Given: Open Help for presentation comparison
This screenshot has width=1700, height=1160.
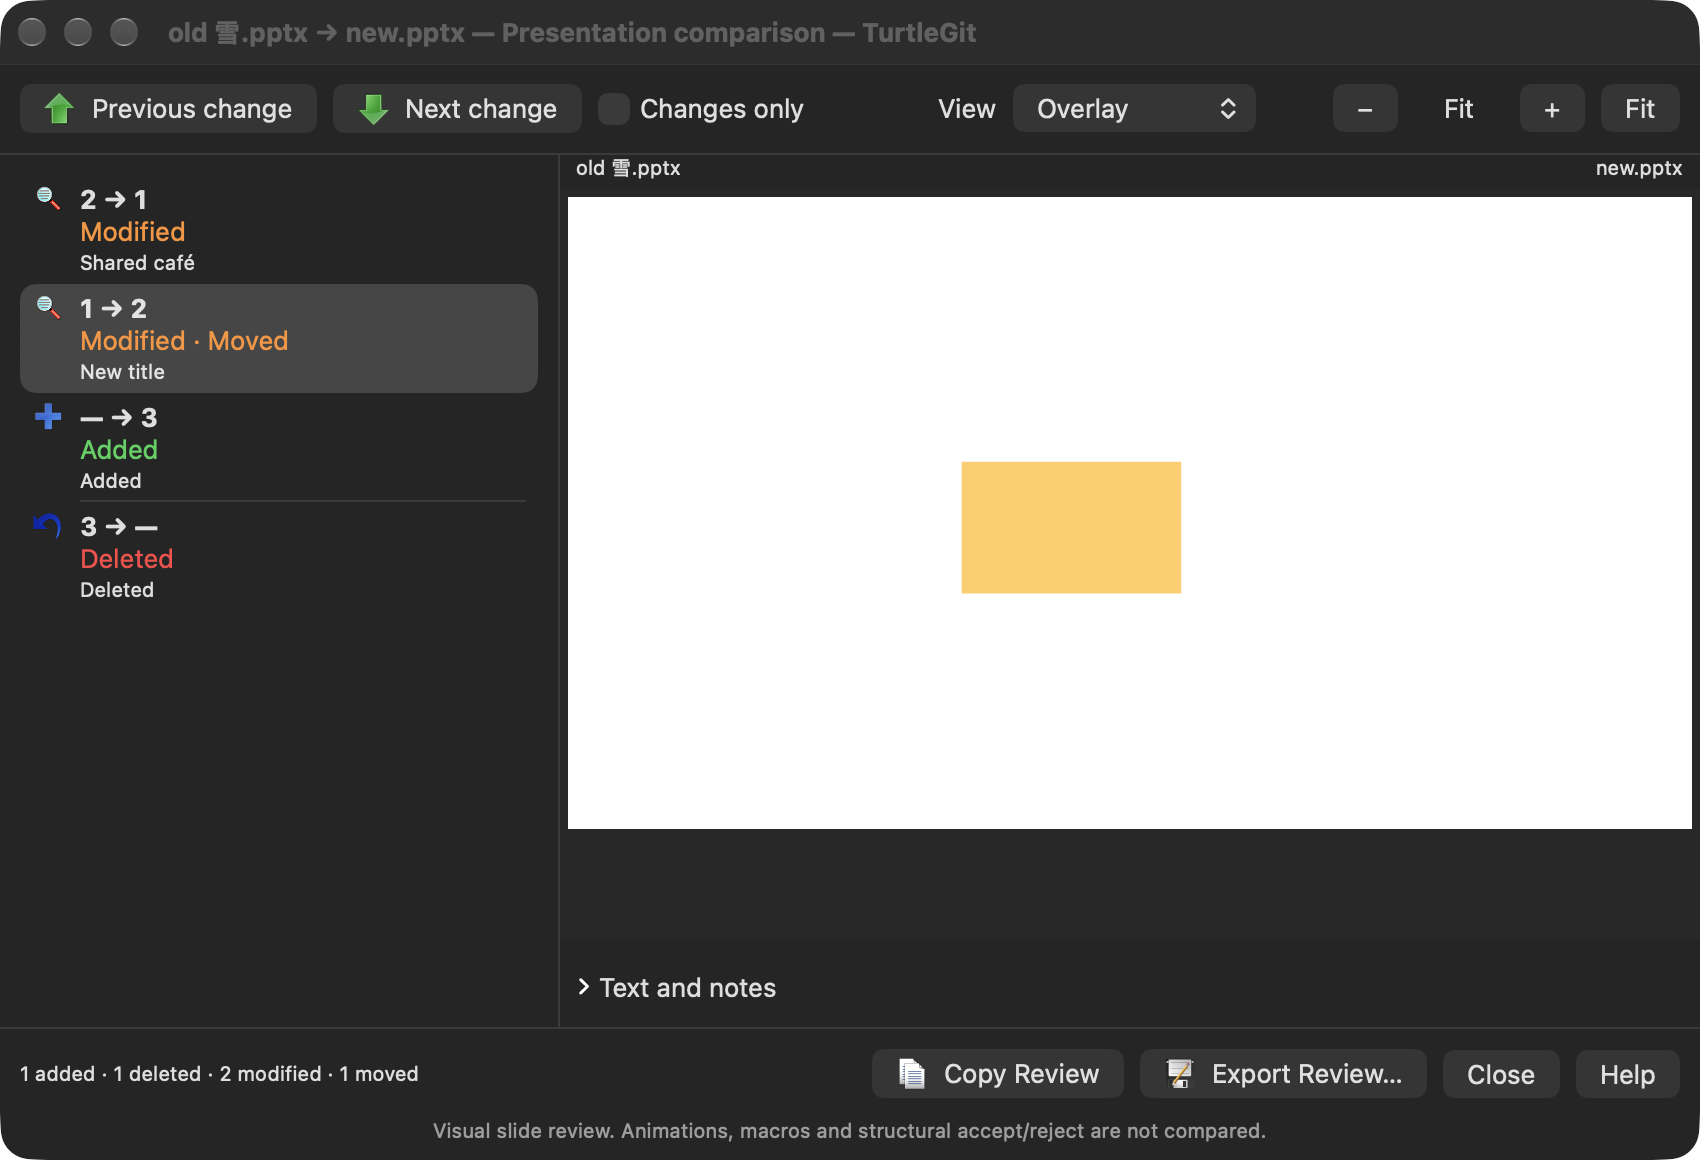Looking at the screenshot, I should pos(1627,1074).
